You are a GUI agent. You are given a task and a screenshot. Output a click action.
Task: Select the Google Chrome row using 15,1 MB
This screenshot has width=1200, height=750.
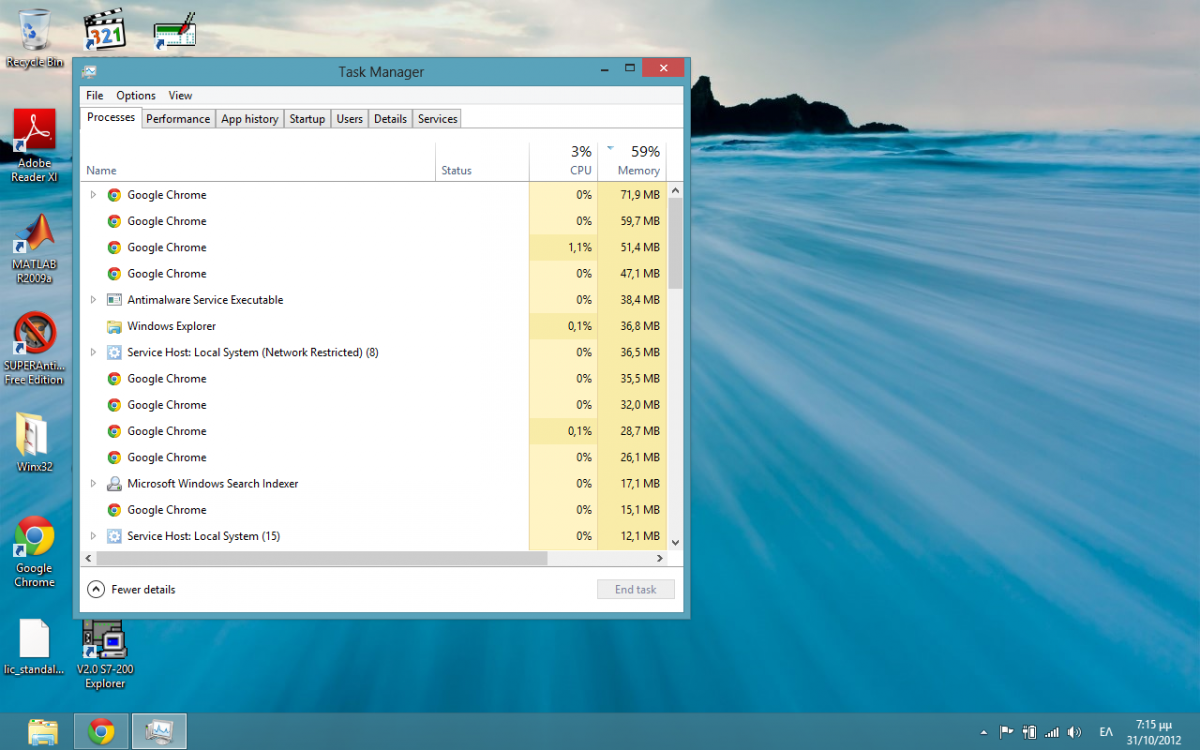tap(374, 510)
